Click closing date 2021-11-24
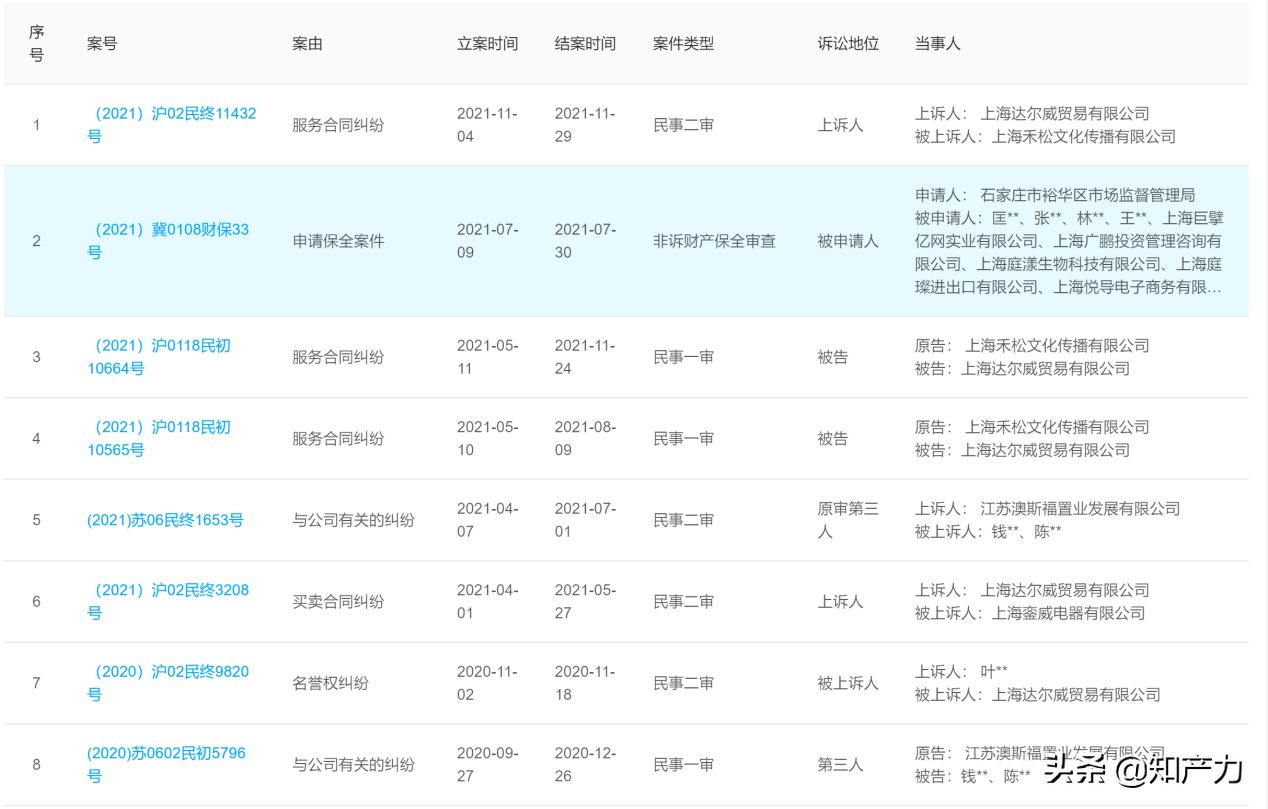This screenshot has width=1268, height=809. [x=585, y=357]
